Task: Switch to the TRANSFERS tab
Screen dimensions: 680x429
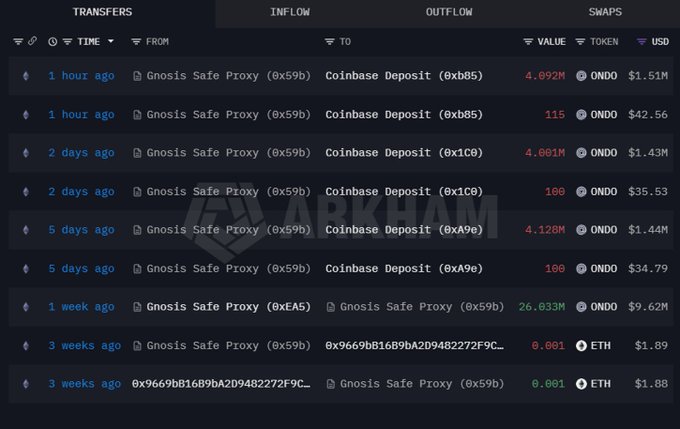Action: pyautogui.click(x=102, y=12)
